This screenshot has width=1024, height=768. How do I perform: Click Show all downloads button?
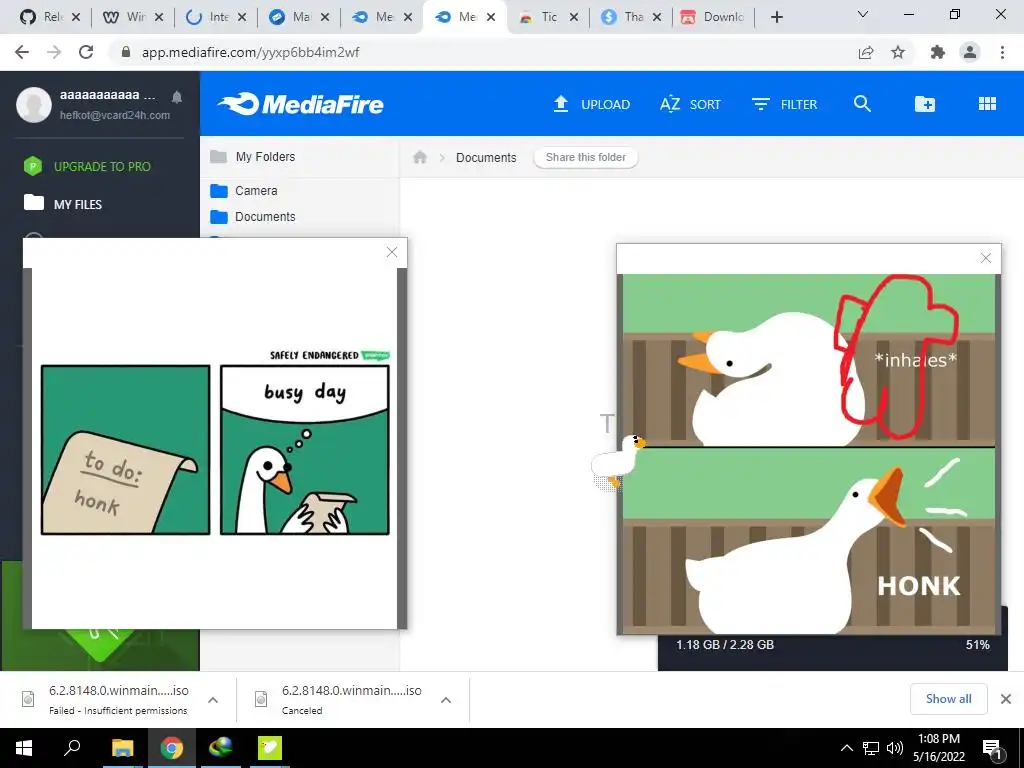click(948, 699)
